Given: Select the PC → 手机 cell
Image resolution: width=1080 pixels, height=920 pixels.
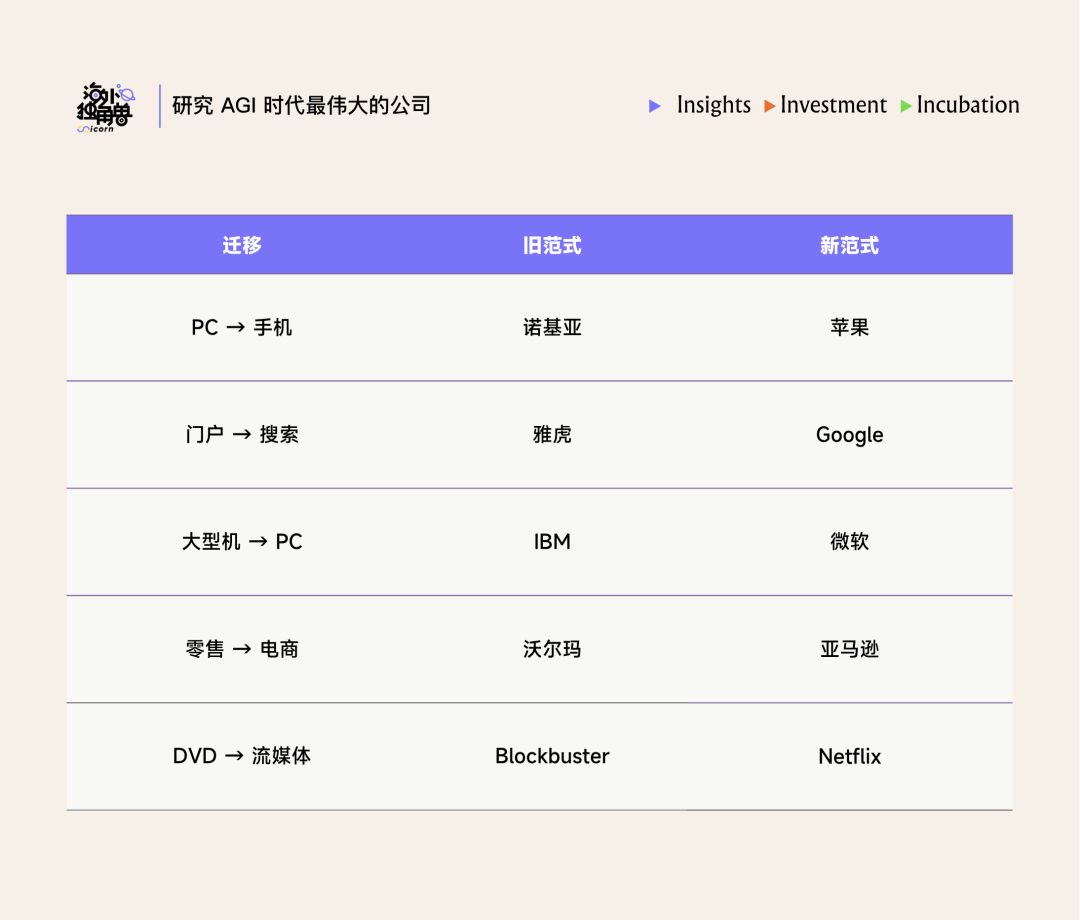Looking at the screenshot, I should pyautogui.click(x=242, y=328).
